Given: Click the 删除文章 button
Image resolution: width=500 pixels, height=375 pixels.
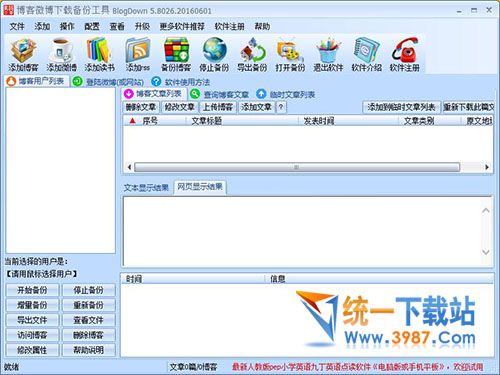Looking at the screenshot, I should pyautogui.click(x=141, y=107).
